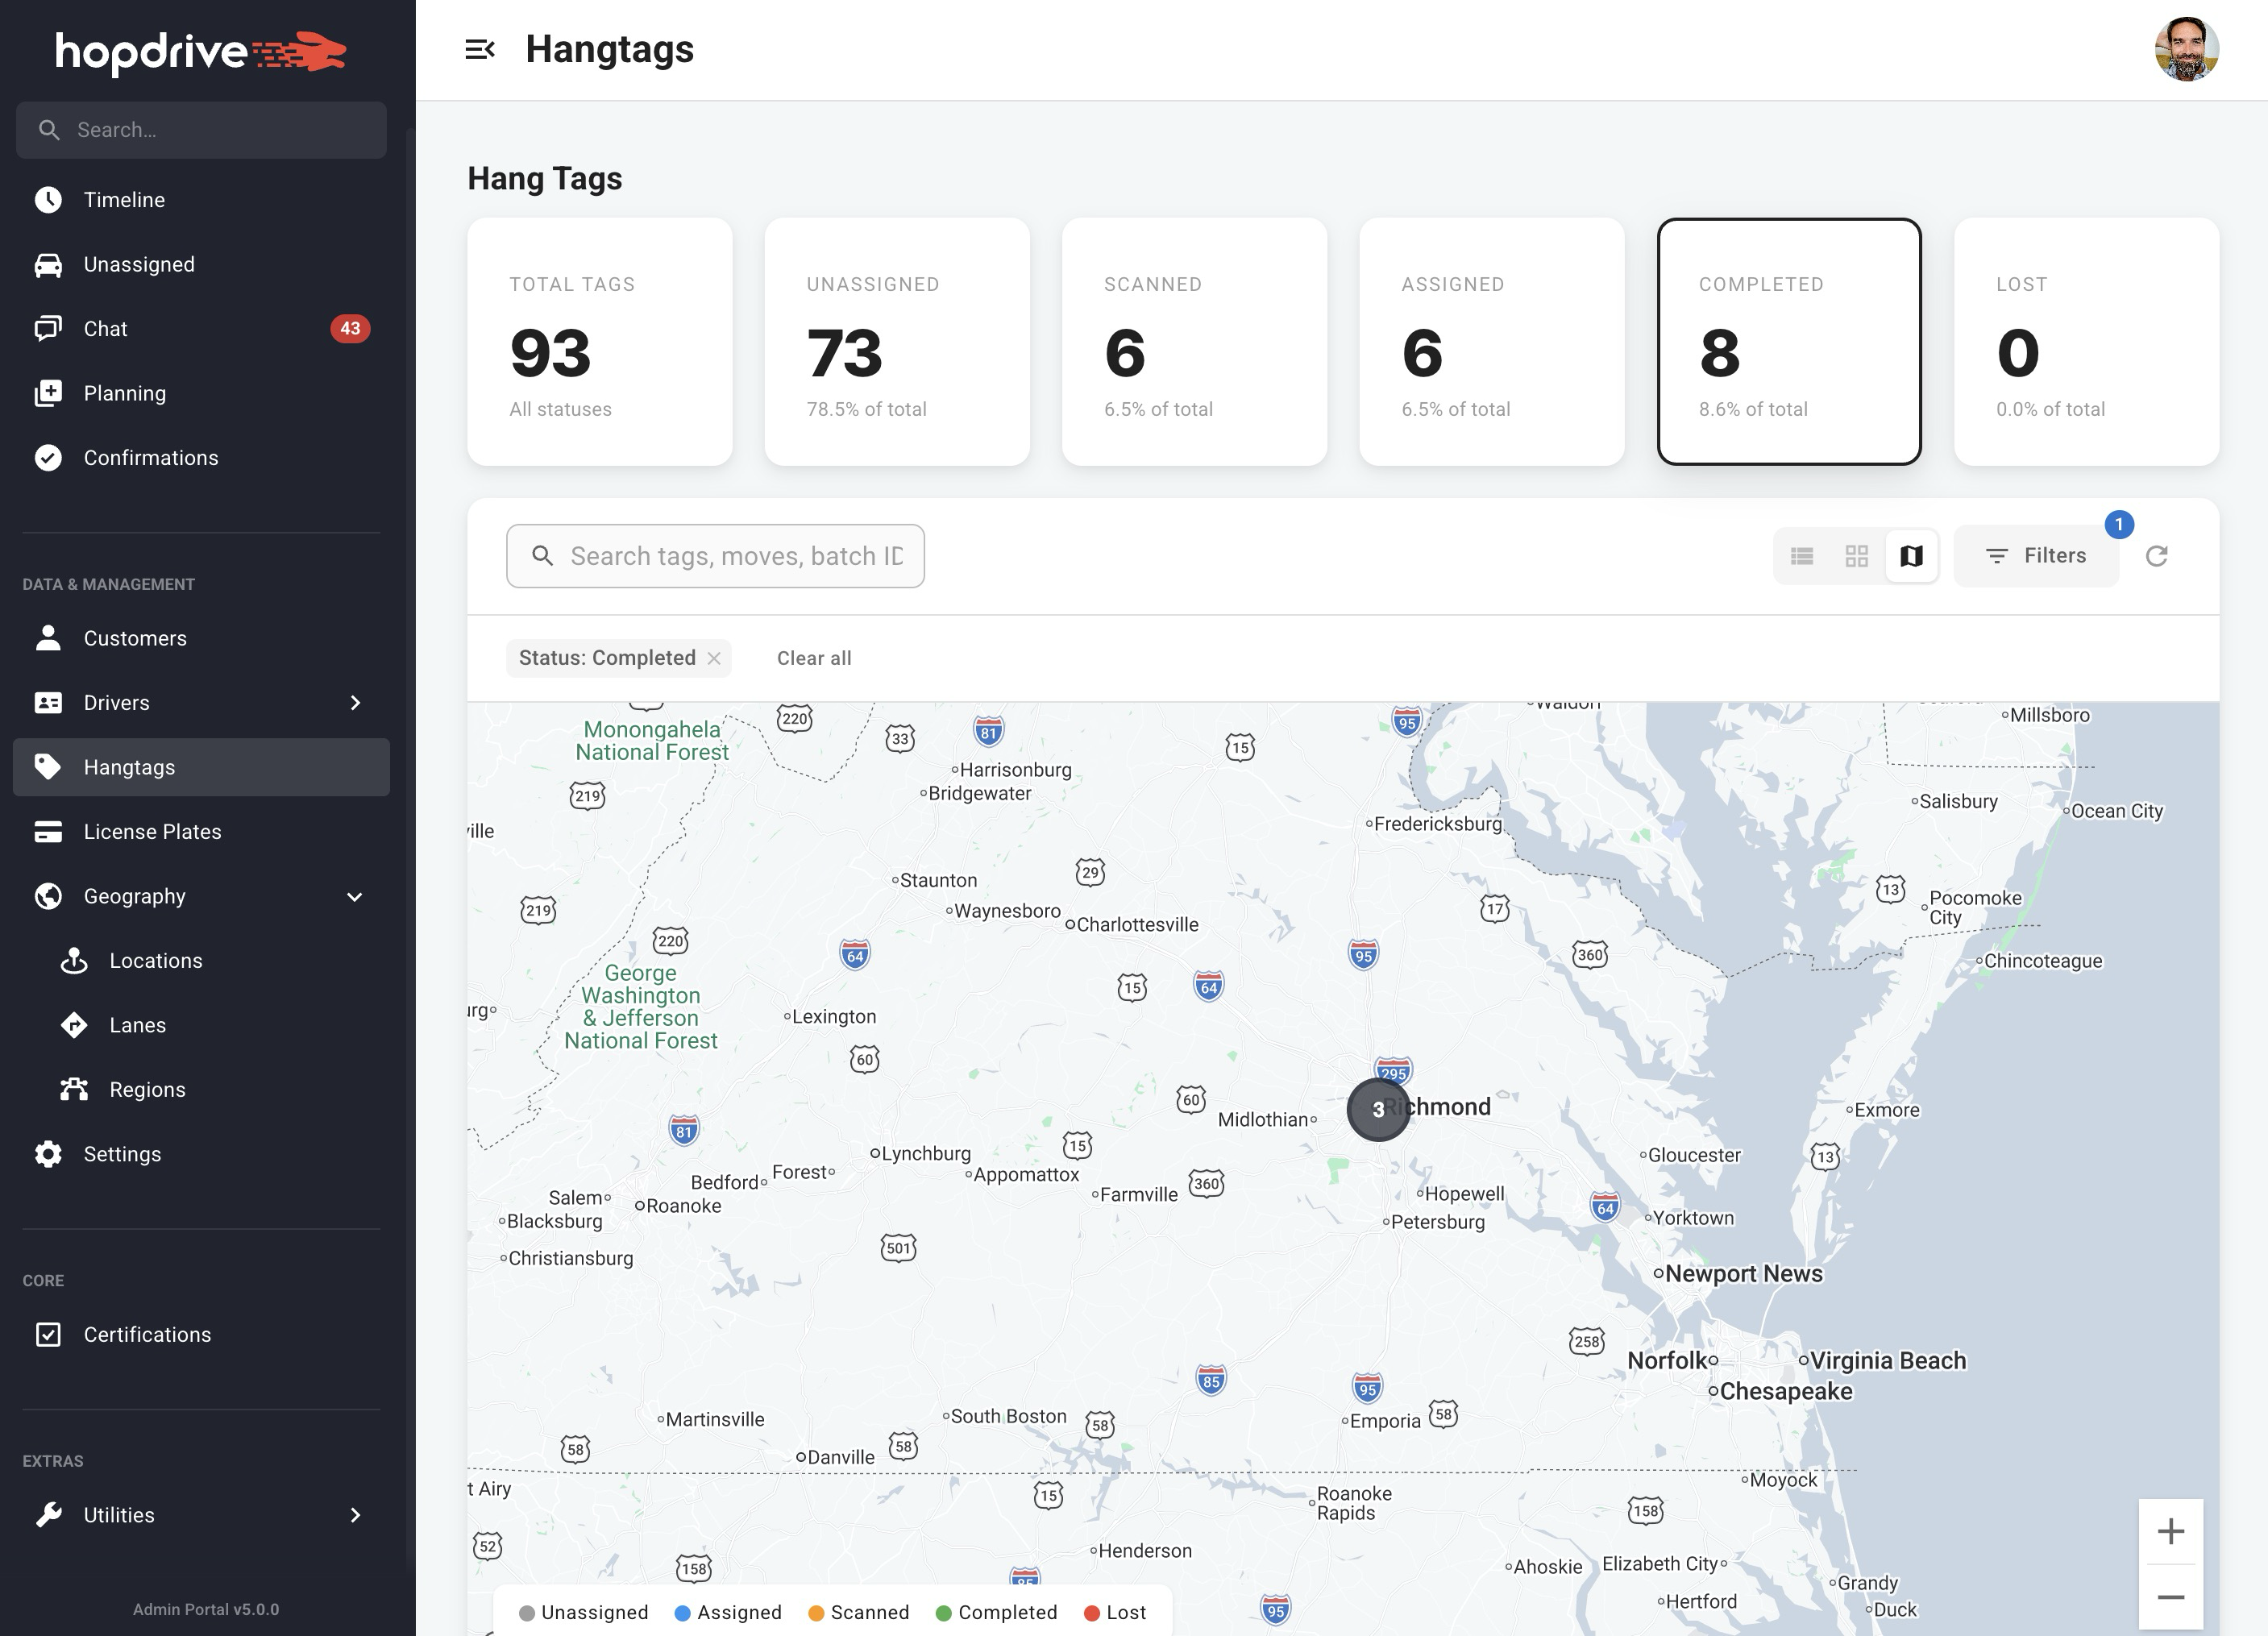Switch to grid view
This screenshot has height=1636, width=2268.
1856,556
